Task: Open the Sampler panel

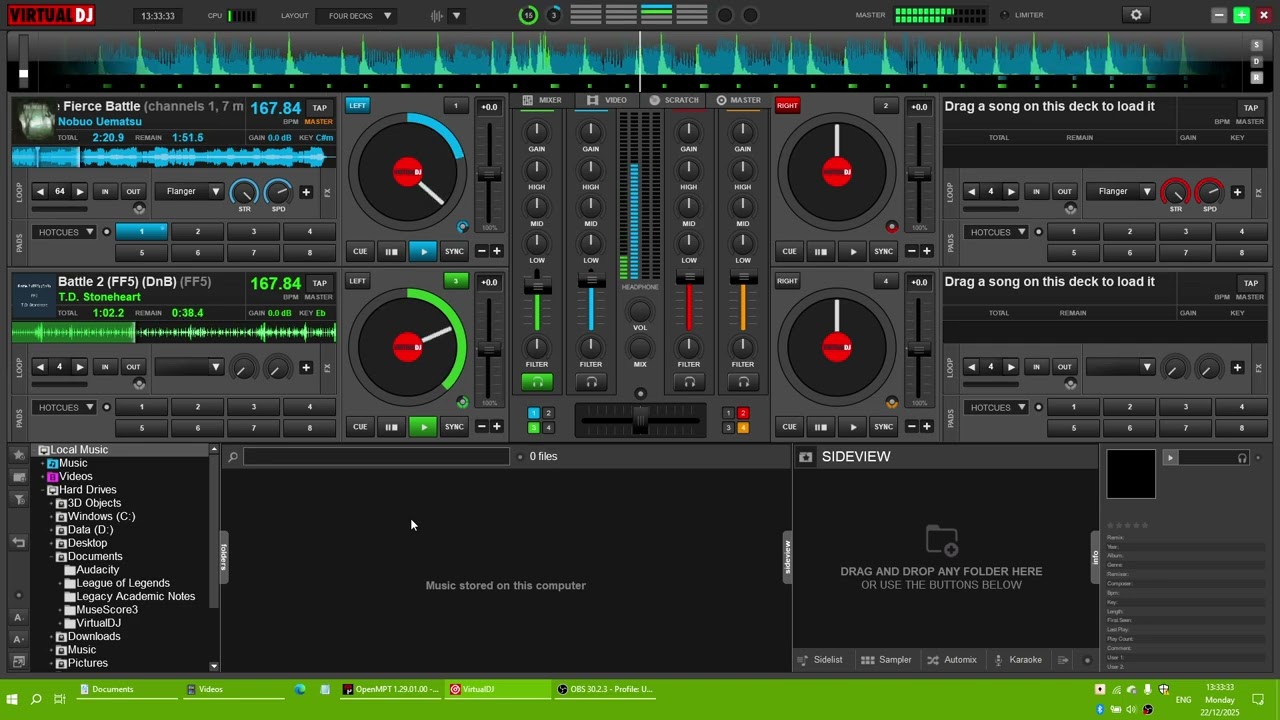Action: (886, 660)
